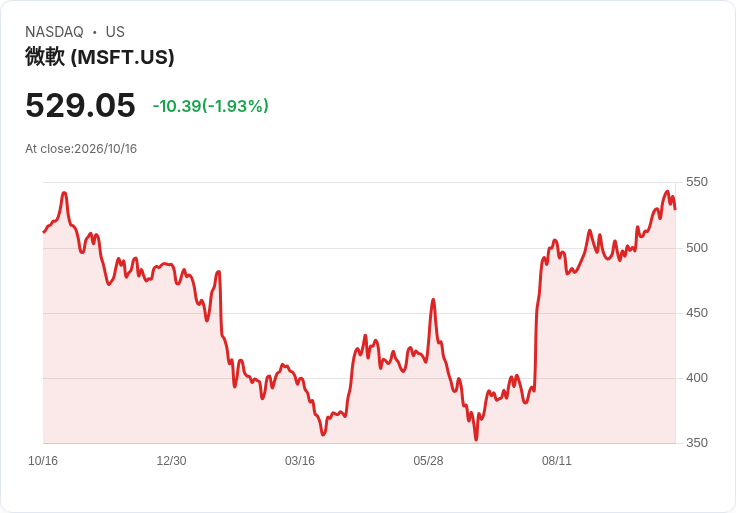
Task: Click the early peak near the chart's start
Action: (x=64, y=193)
